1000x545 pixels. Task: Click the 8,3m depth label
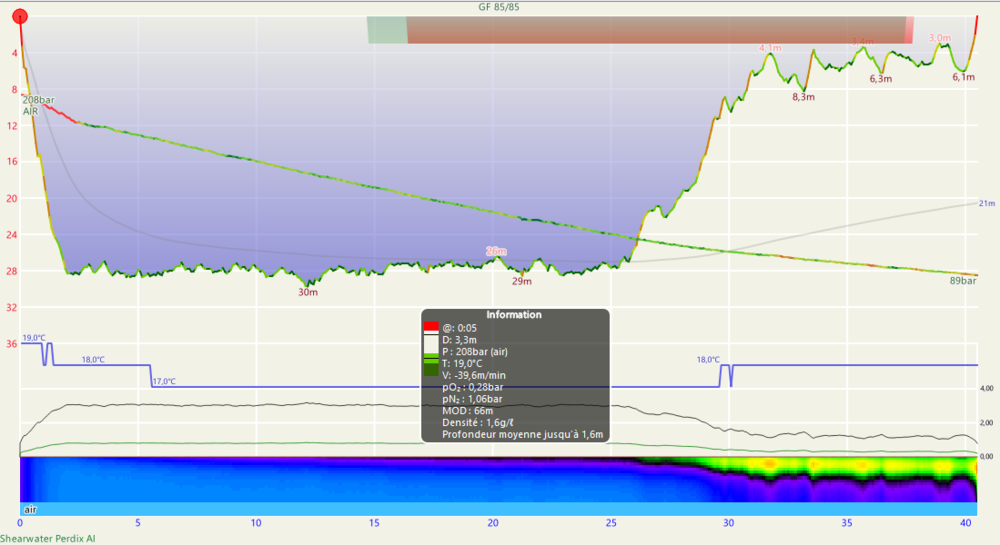804,97
